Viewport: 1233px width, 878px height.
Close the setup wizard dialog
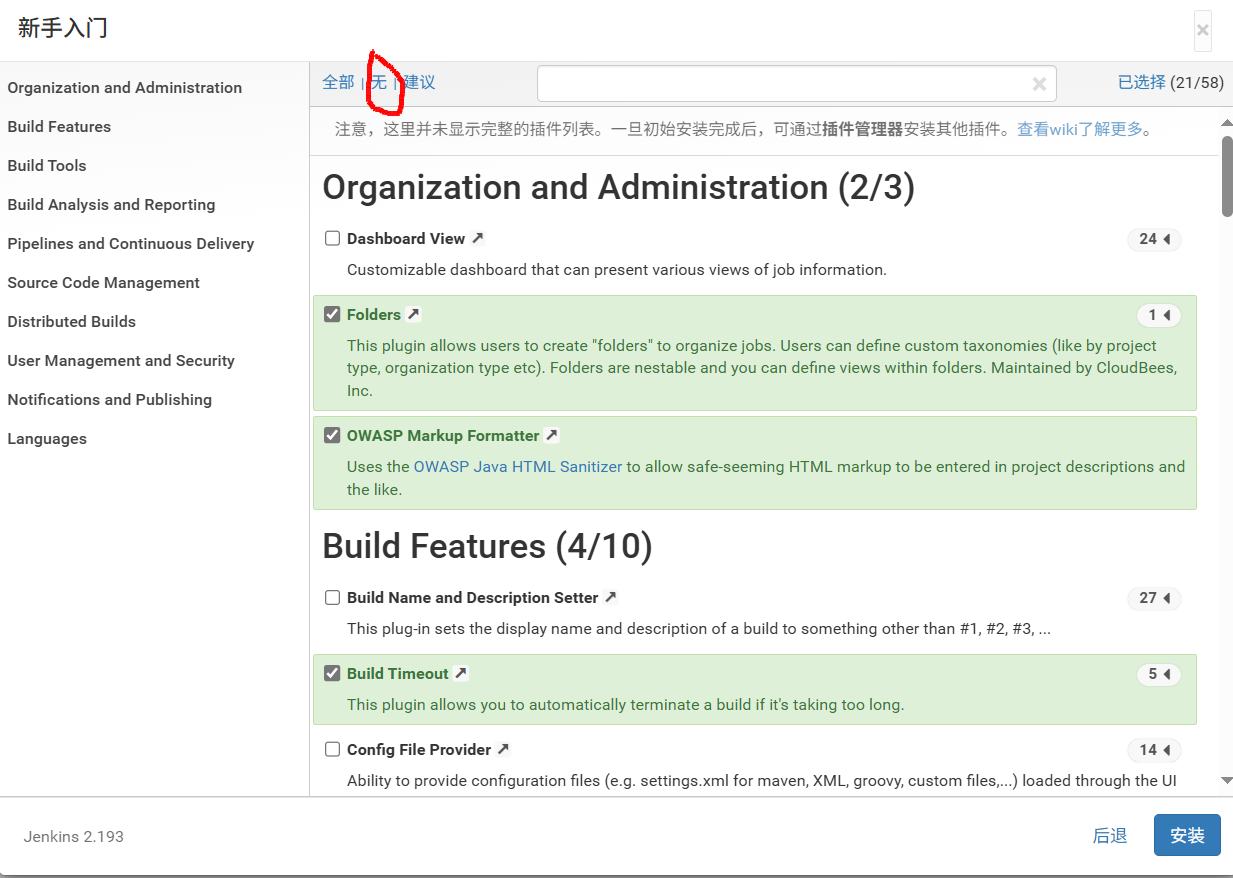pyautogui.click(x=1202, y=30)
